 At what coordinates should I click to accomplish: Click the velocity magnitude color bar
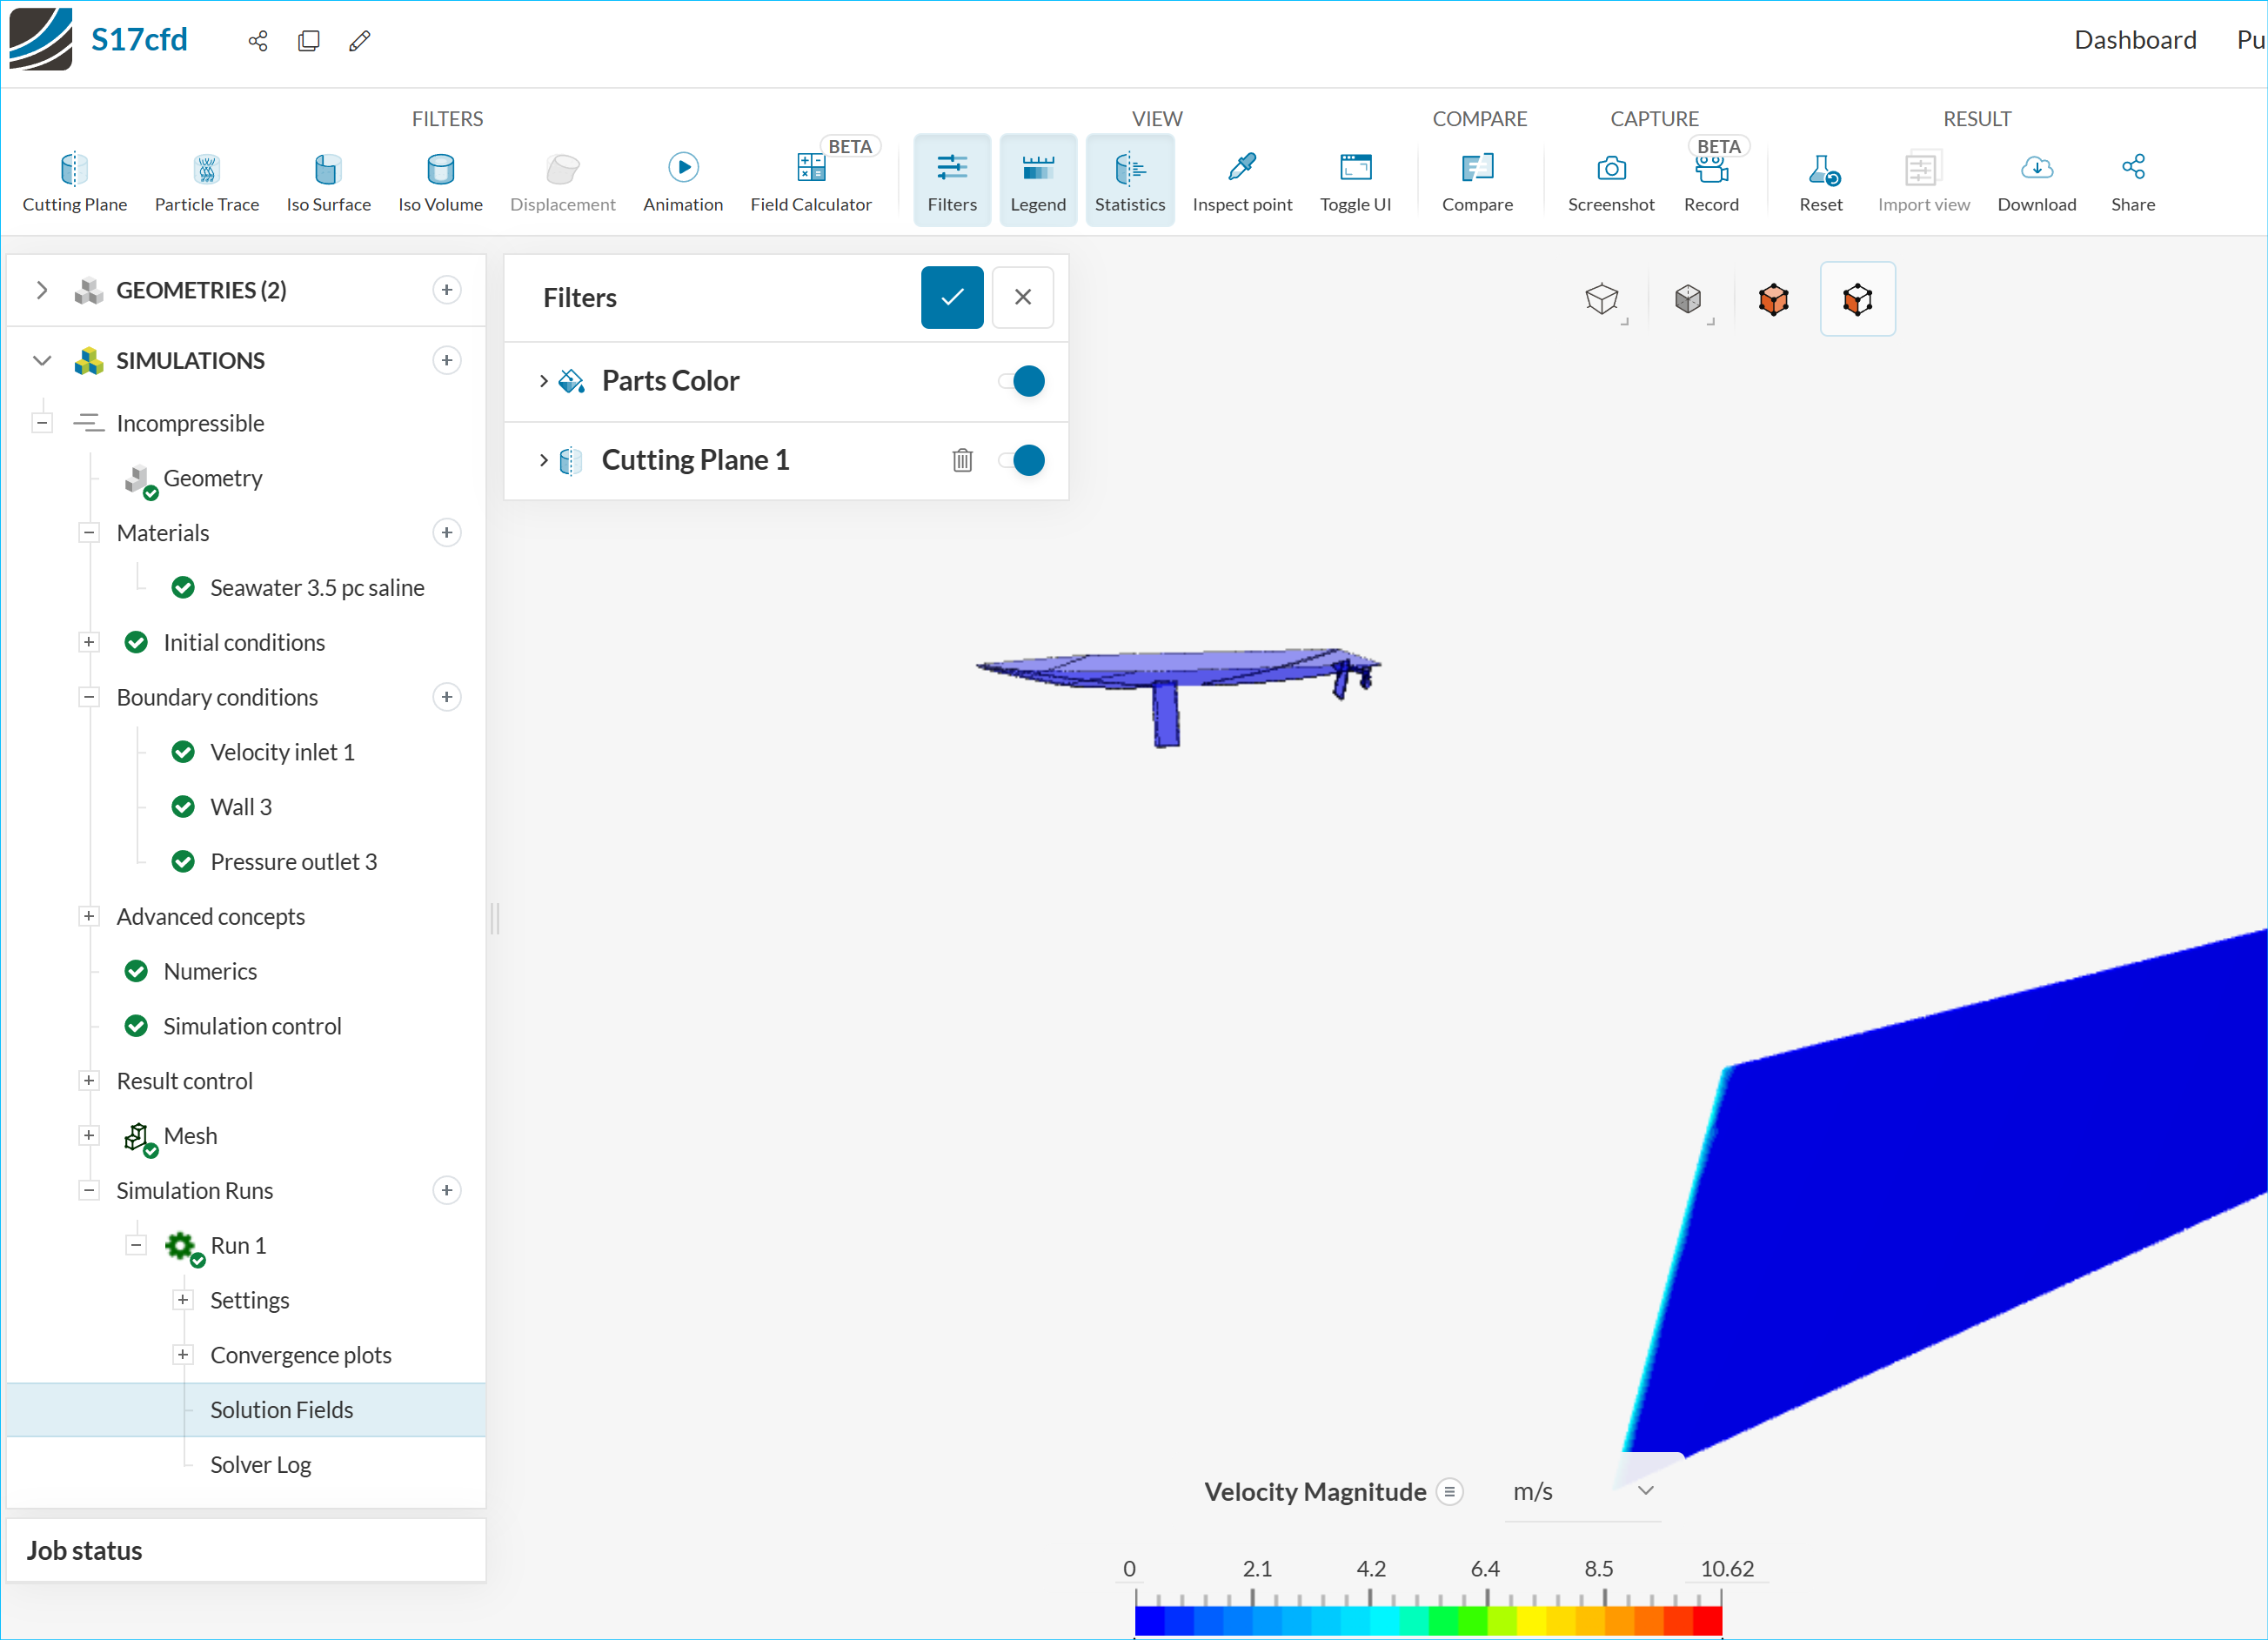pyautogui.click(x=1427, y=1619)
